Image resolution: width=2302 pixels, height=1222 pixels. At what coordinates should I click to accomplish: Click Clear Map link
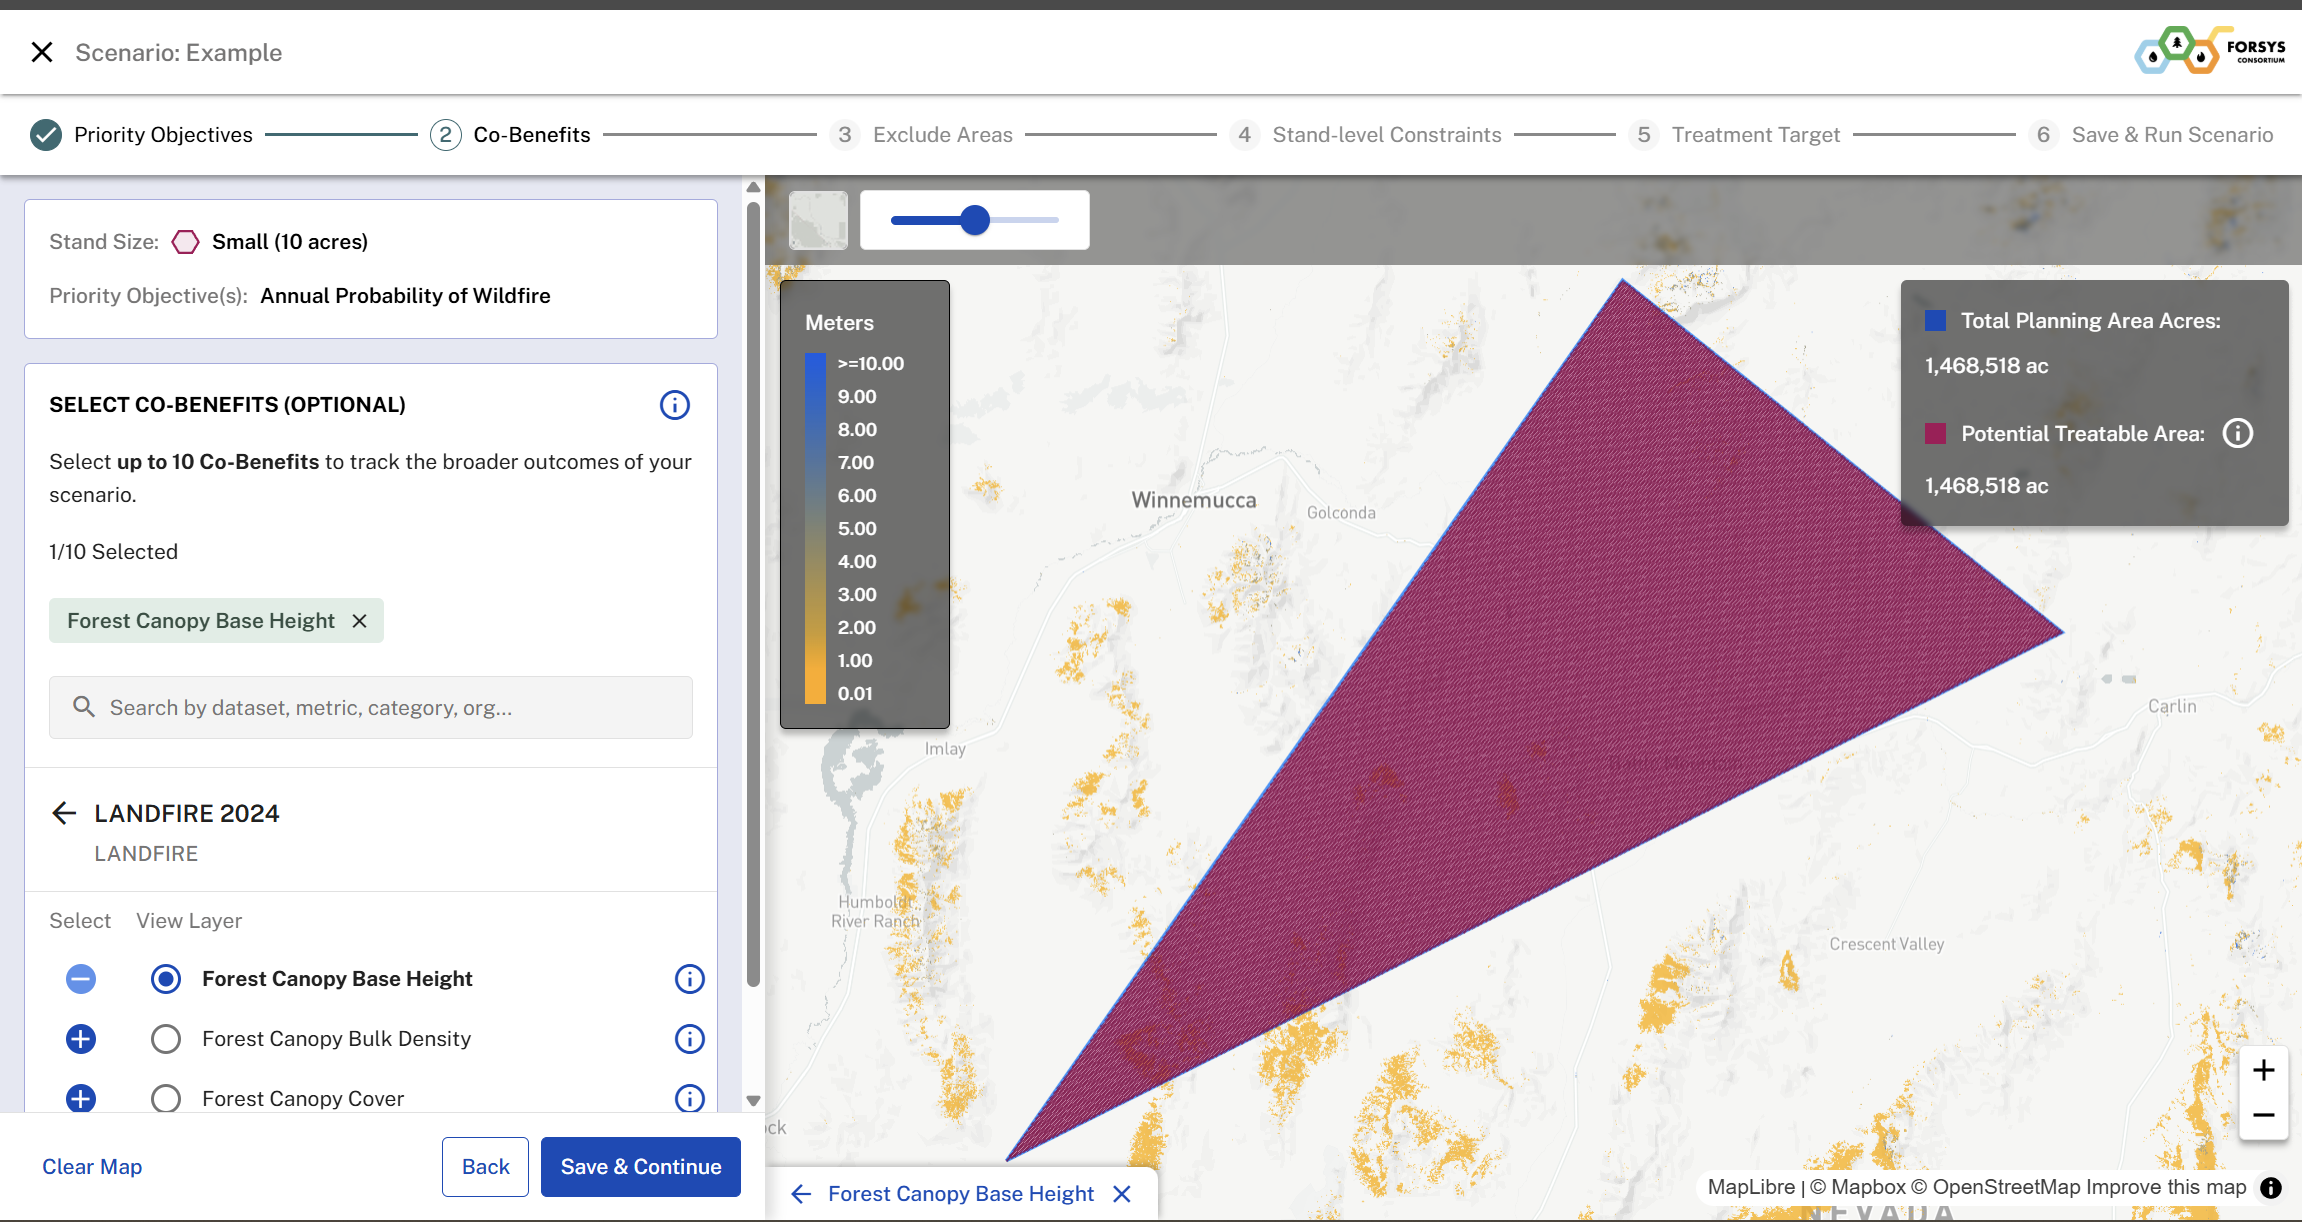click(x=92, y=1167)
